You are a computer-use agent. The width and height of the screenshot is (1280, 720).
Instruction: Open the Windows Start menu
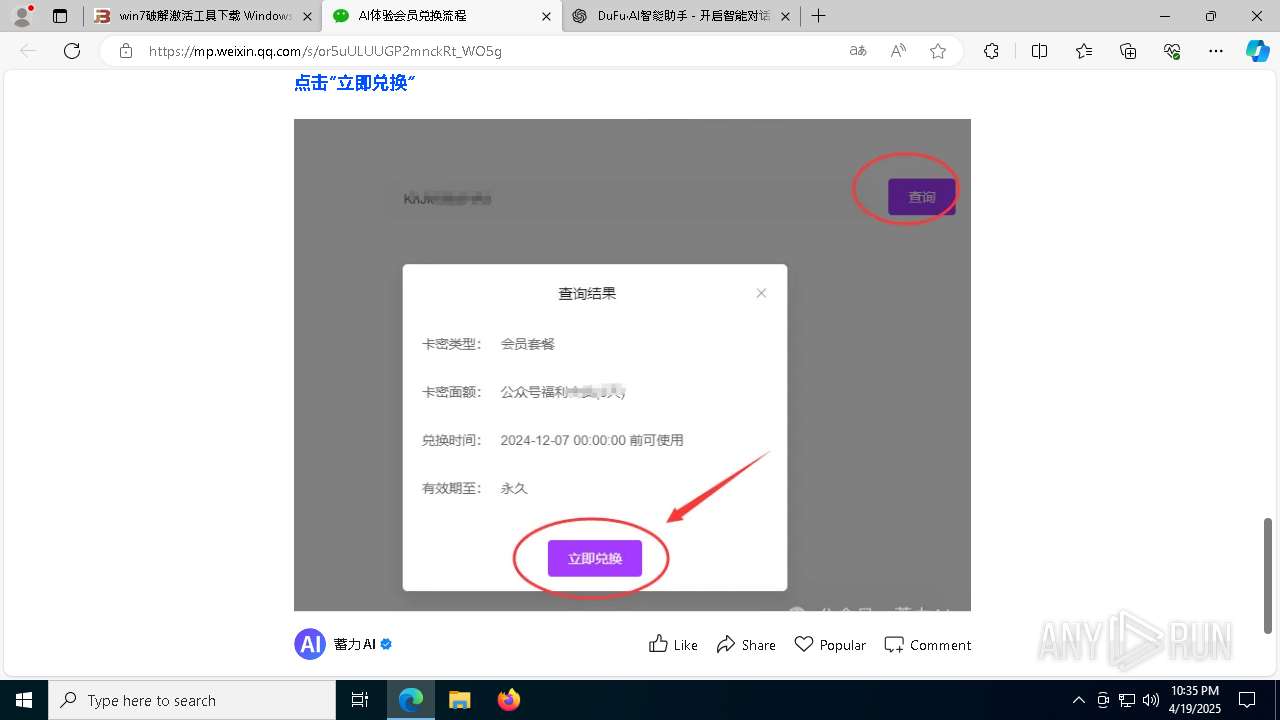24,700
